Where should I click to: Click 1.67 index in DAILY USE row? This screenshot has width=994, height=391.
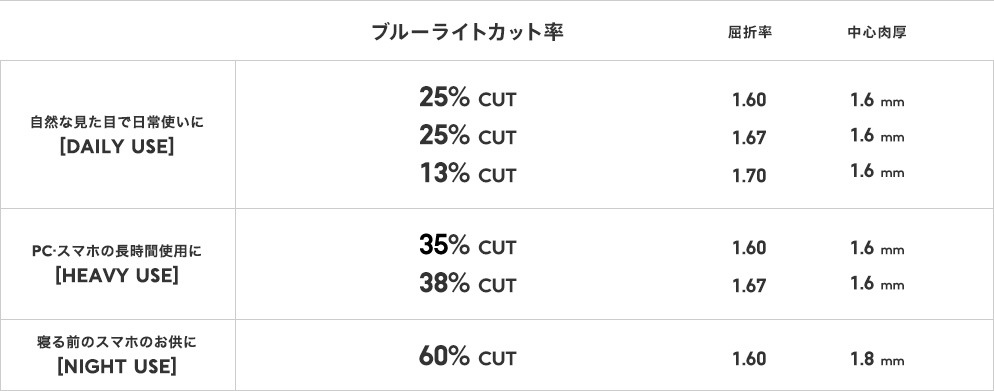pyautogui.click(x=749, y=138)
